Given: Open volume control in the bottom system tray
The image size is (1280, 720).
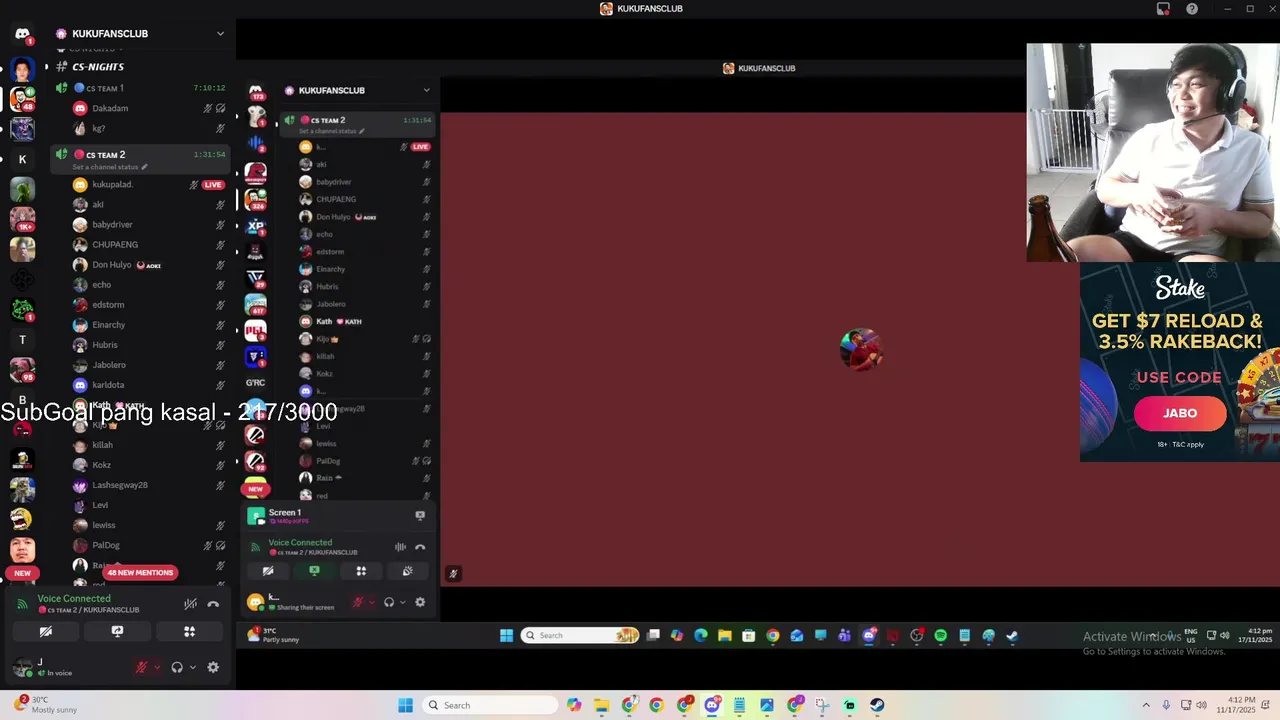Looking at the screenshot, I should click(x=1201, y=705).
